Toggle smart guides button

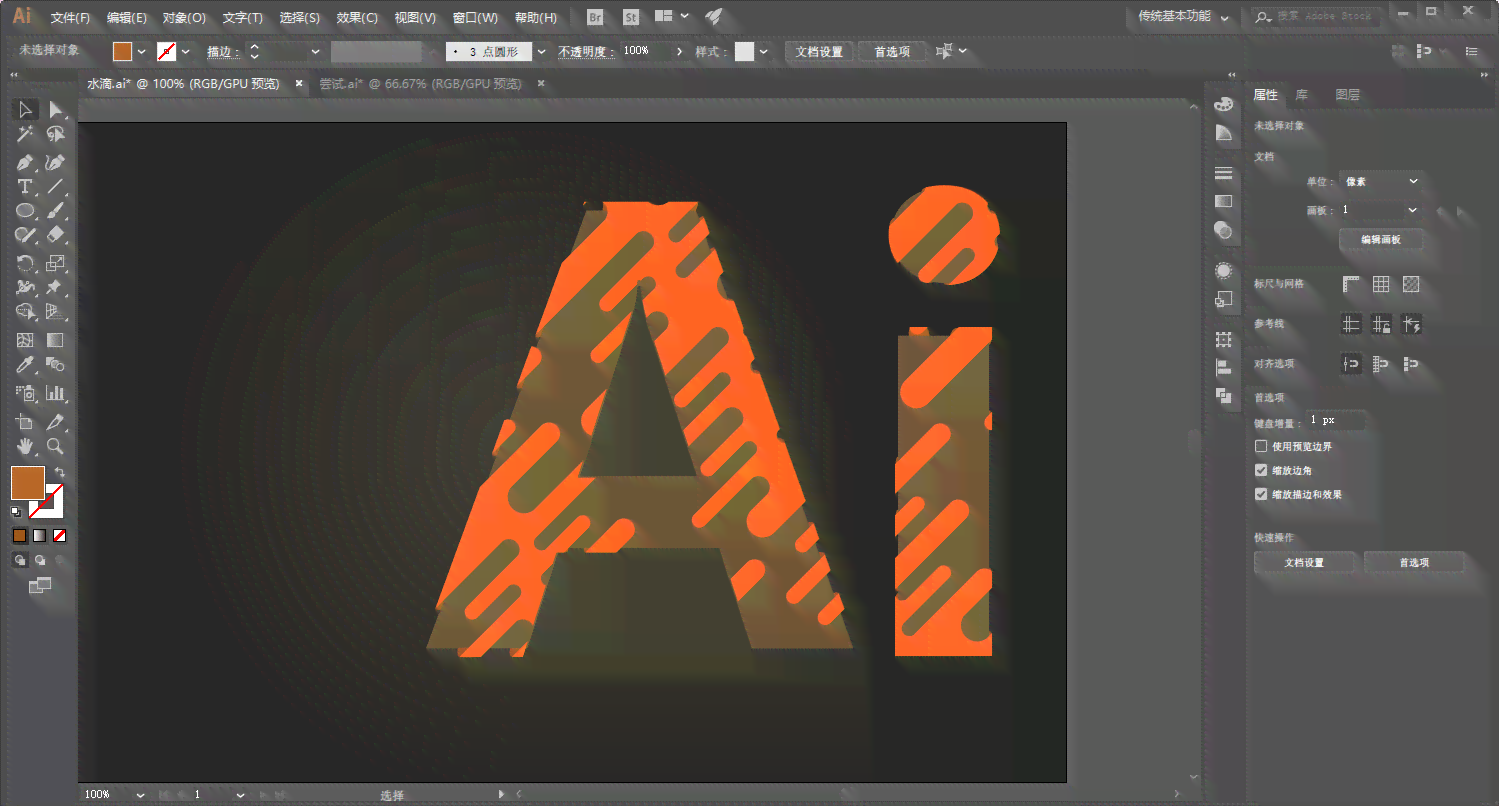click(1411, 324)
